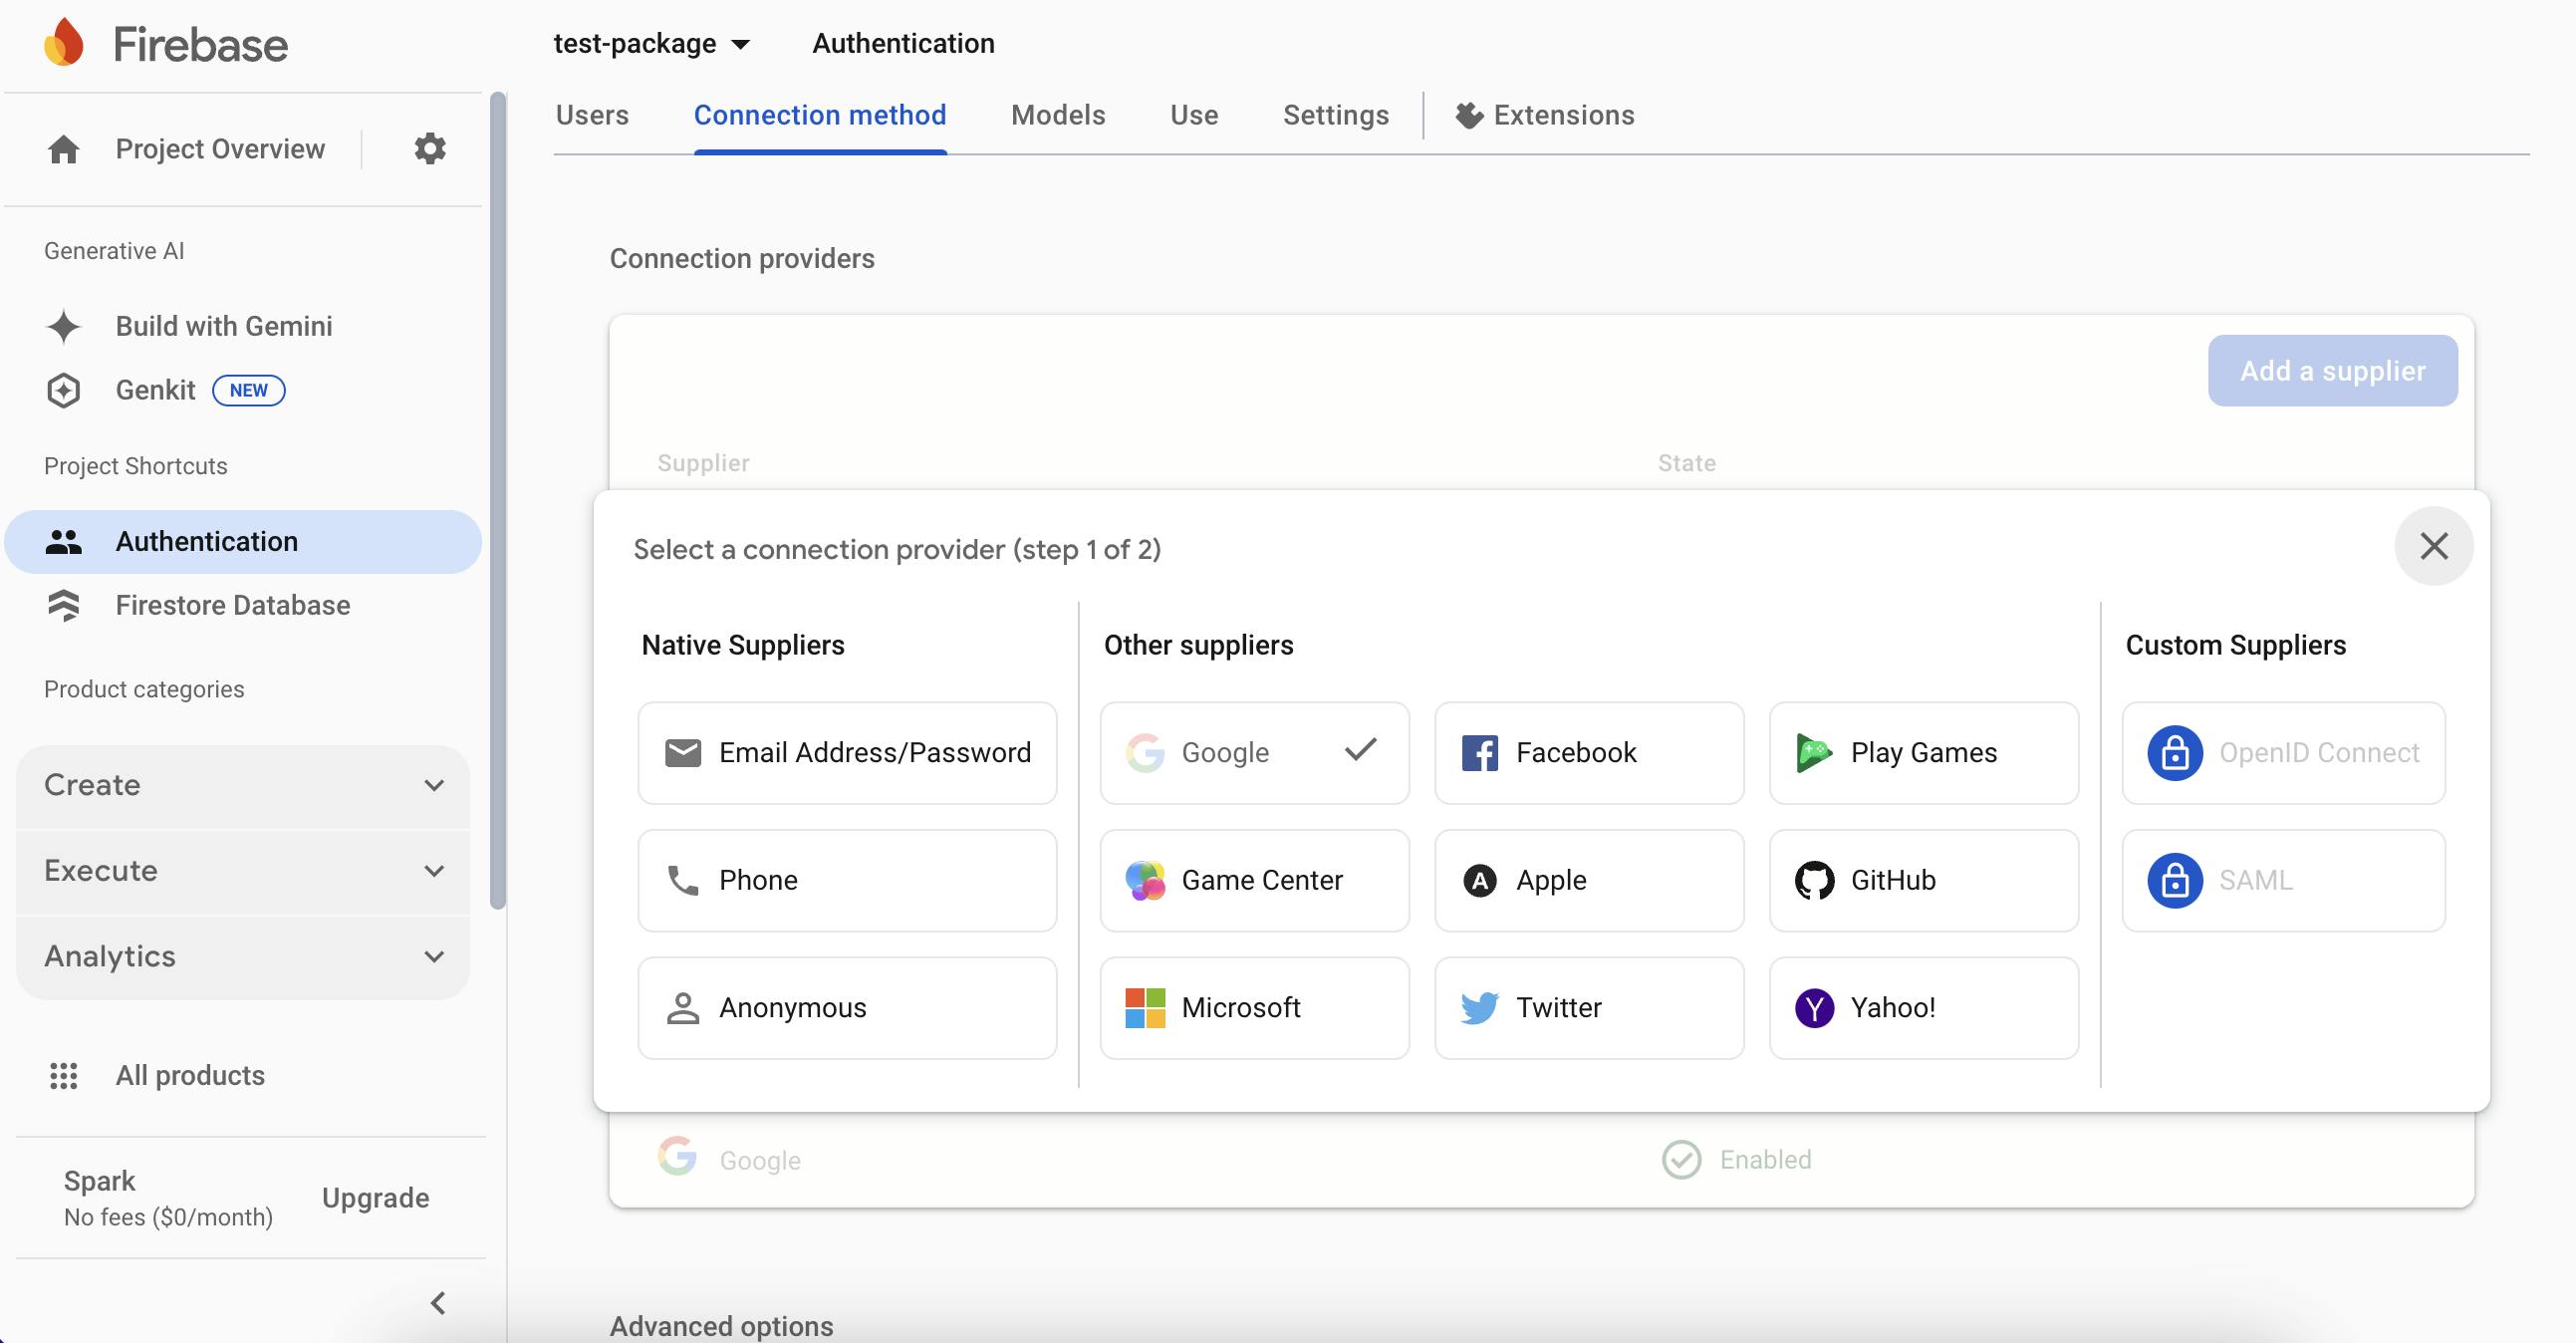Select the Anonymous provider
The image size is (2576, 1343).
pos(847,1008)
